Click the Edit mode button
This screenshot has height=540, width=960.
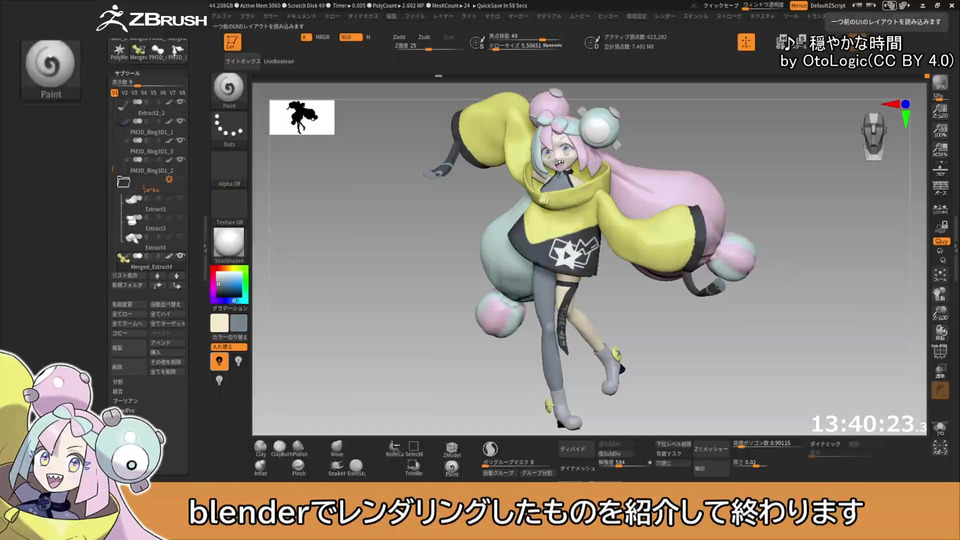coord(232,42)
